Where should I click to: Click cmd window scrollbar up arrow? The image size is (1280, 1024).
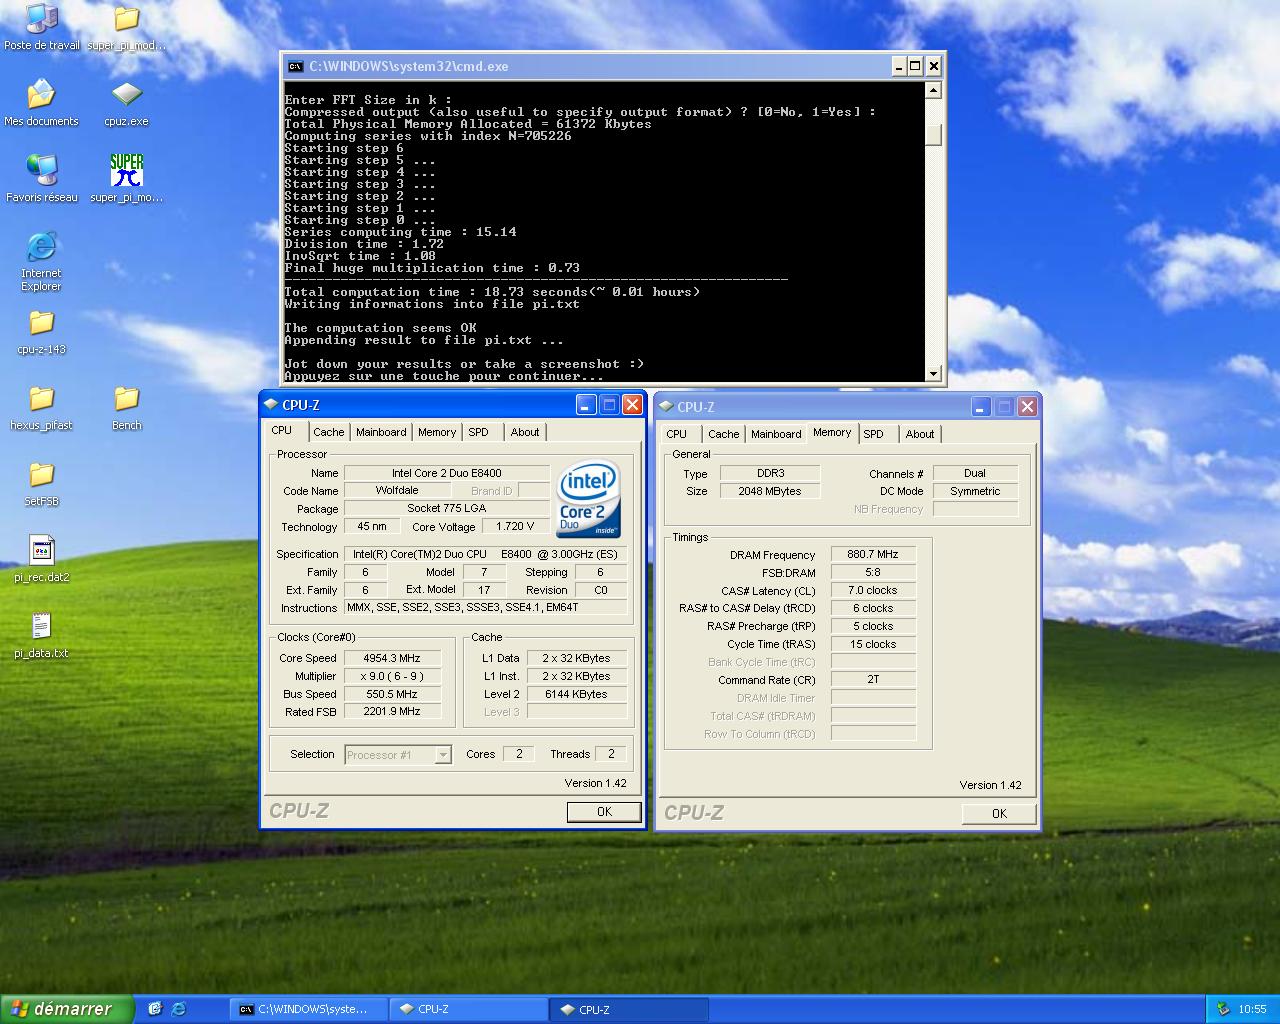[933, 91]
